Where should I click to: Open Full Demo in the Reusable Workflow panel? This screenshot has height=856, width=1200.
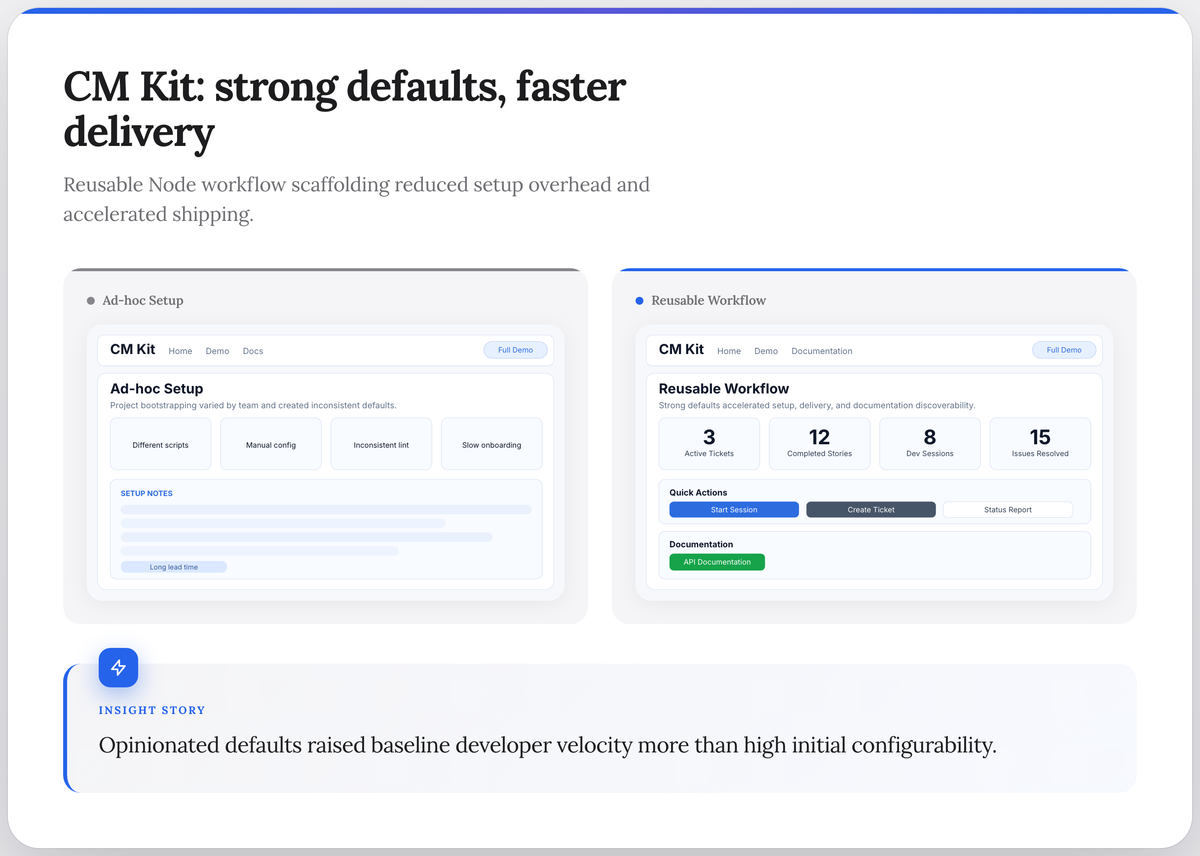coord(1063,349)
